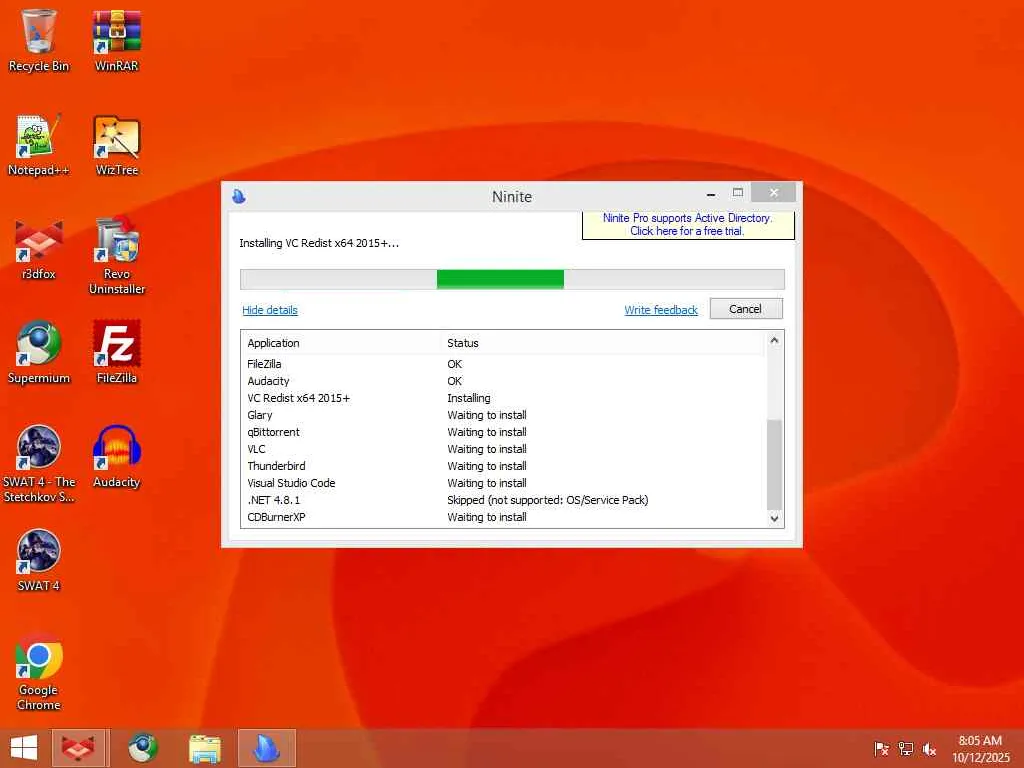Select the r3dfox desktop shortcut
Screen dimensions: 1024x768
pyautogui.click(x=39, y=249)
